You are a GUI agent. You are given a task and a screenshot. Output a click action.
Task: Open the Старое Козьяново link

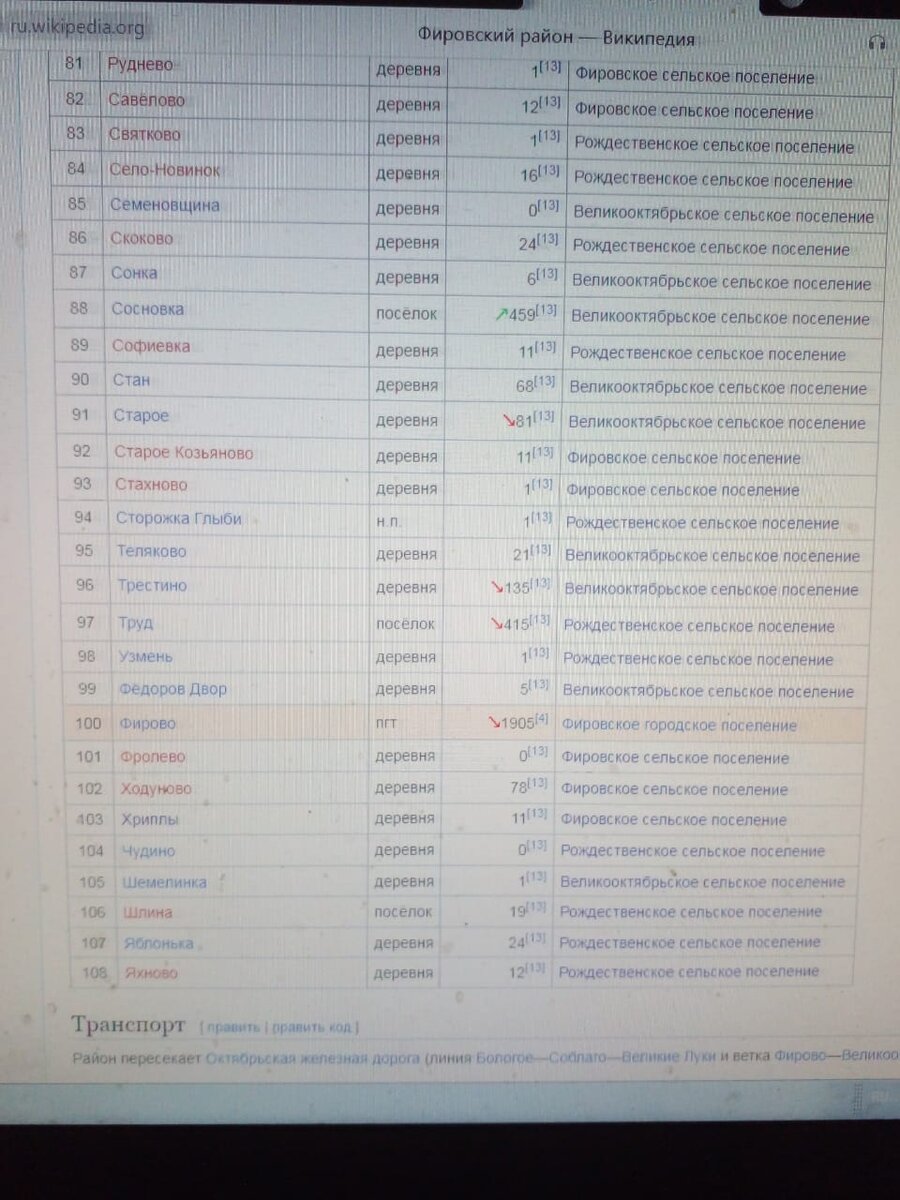click(x=184, y=452)
